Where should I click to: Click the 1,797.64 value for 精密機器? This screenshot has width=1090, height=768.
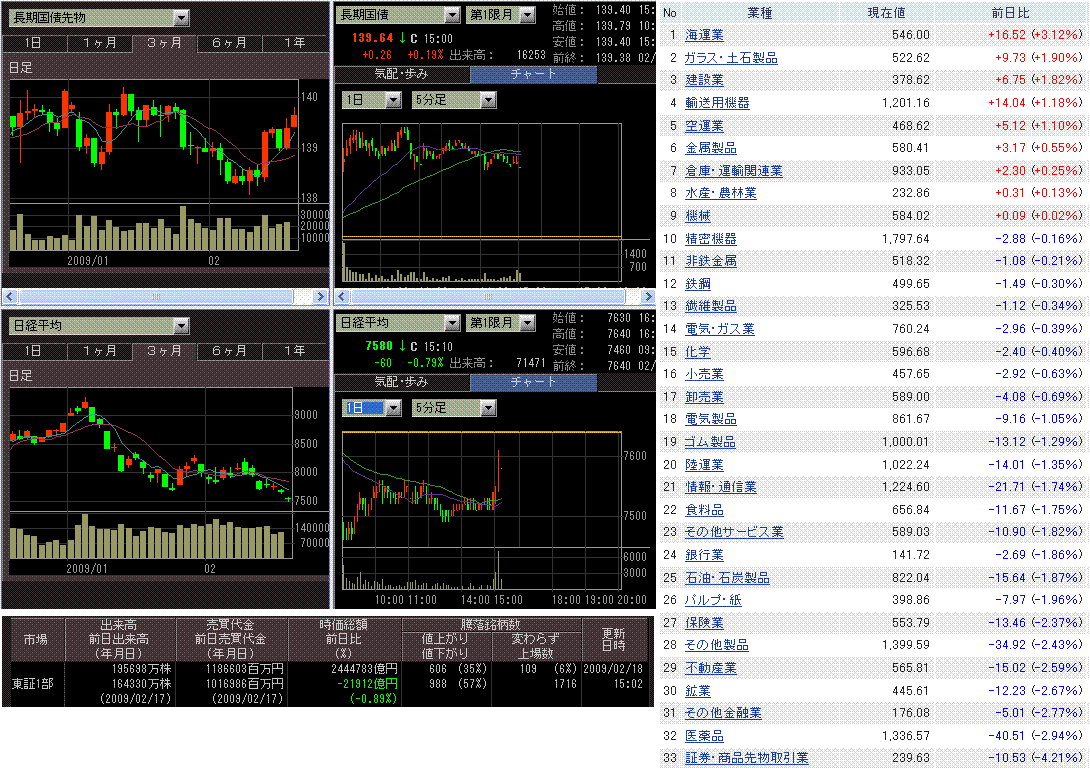[x=906, y=238]
